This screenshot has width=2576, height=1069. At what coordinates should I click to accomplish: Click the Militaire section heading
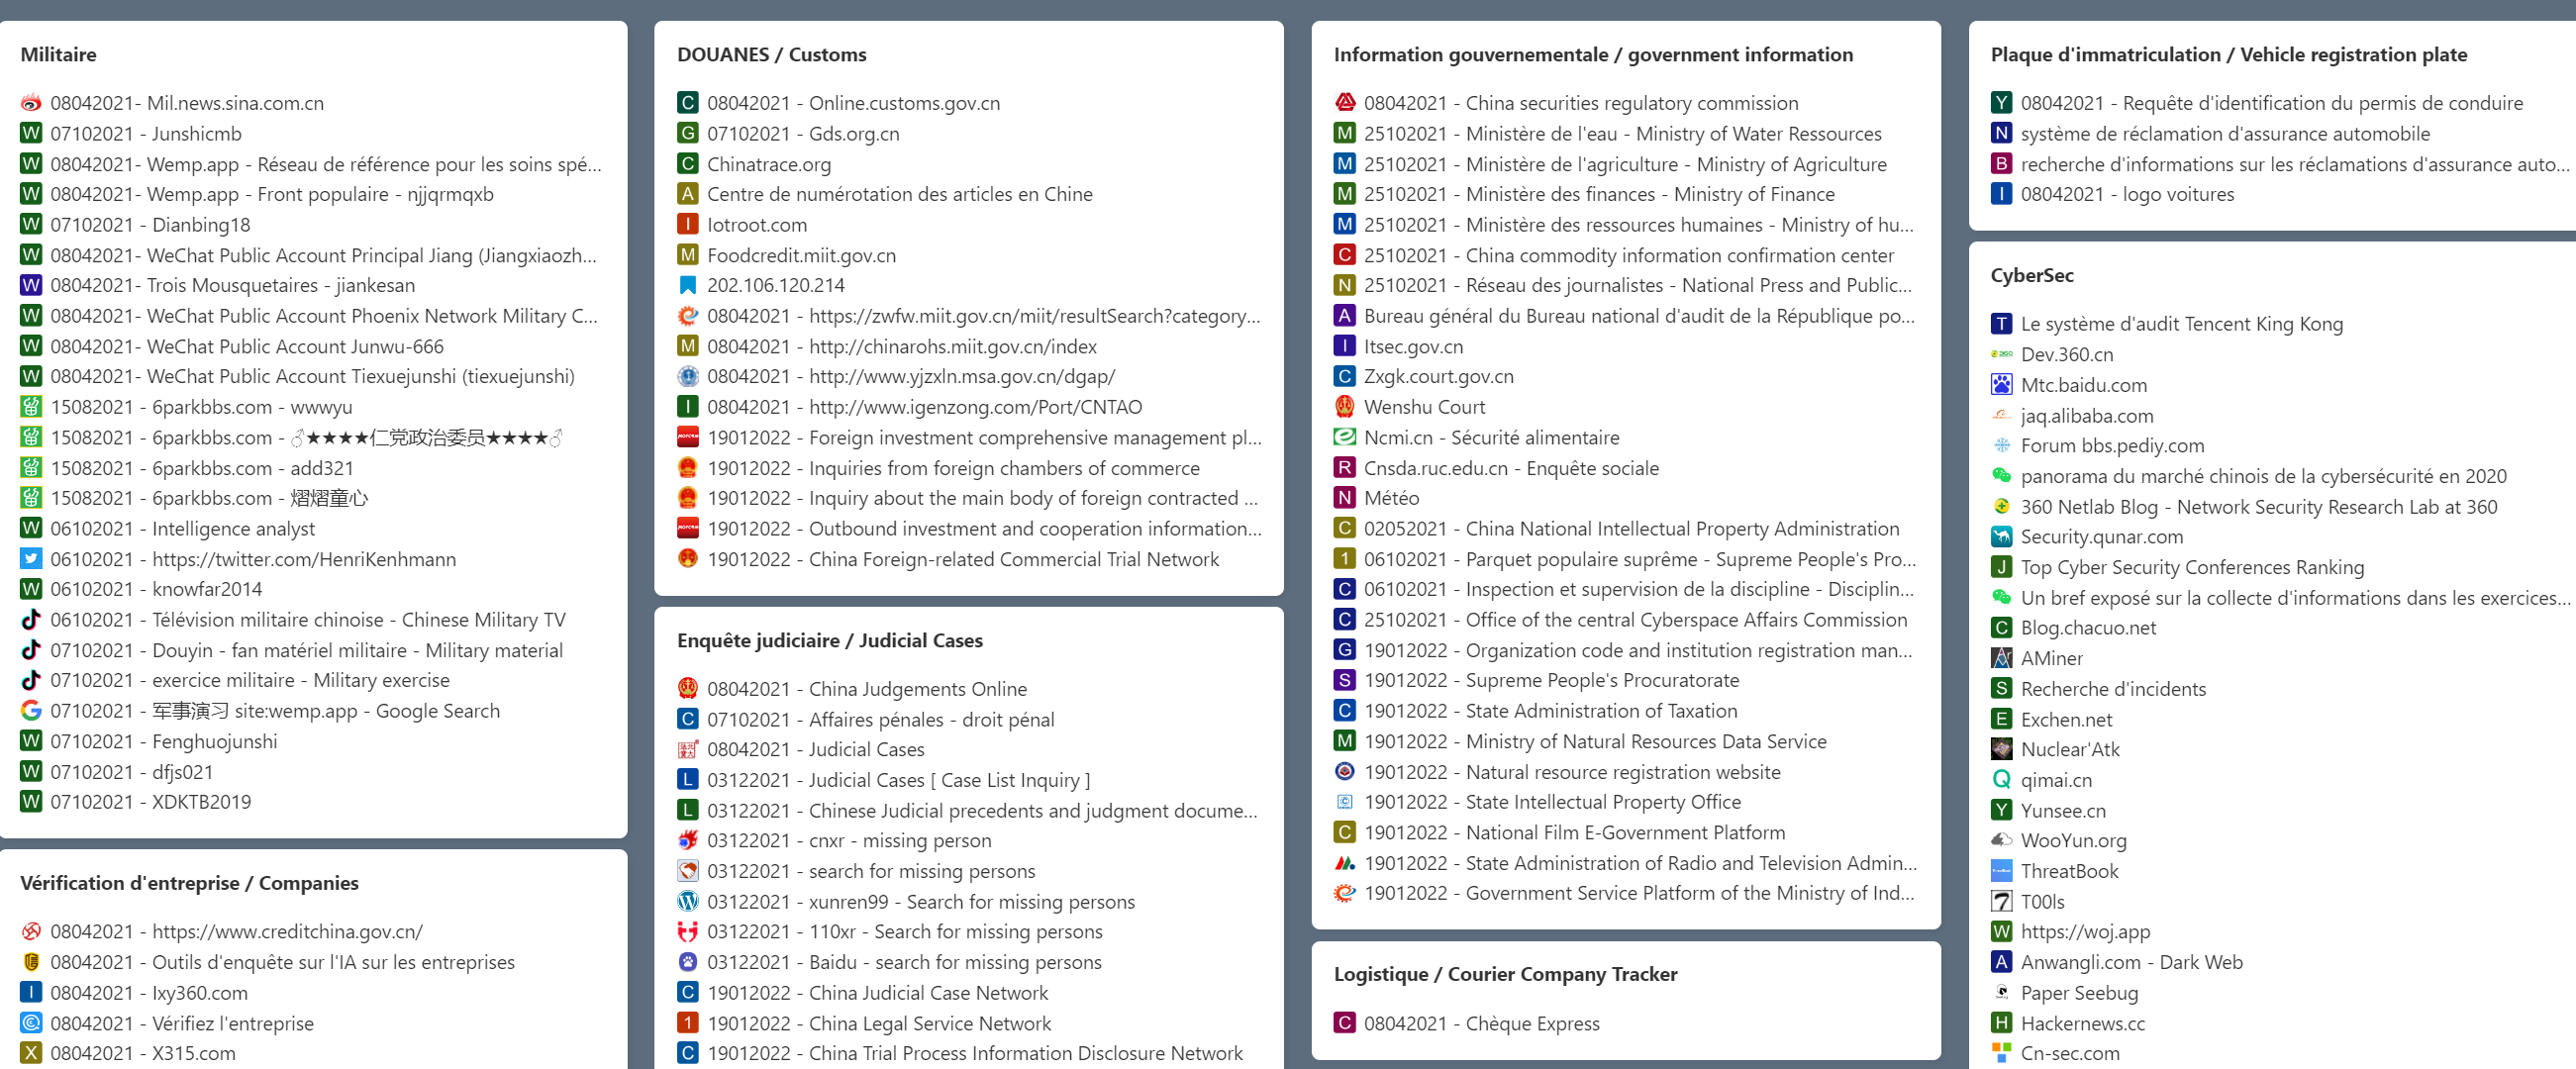[58, 54]
